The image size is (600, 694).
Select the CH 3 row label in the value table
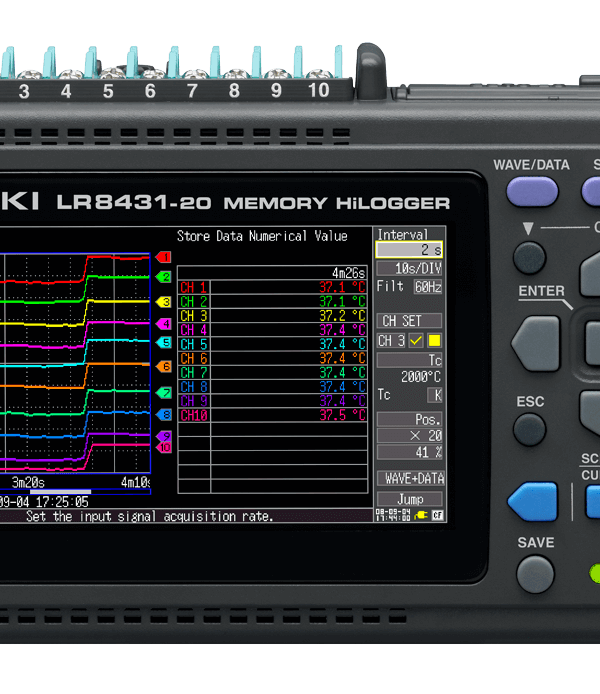(194, 316)
